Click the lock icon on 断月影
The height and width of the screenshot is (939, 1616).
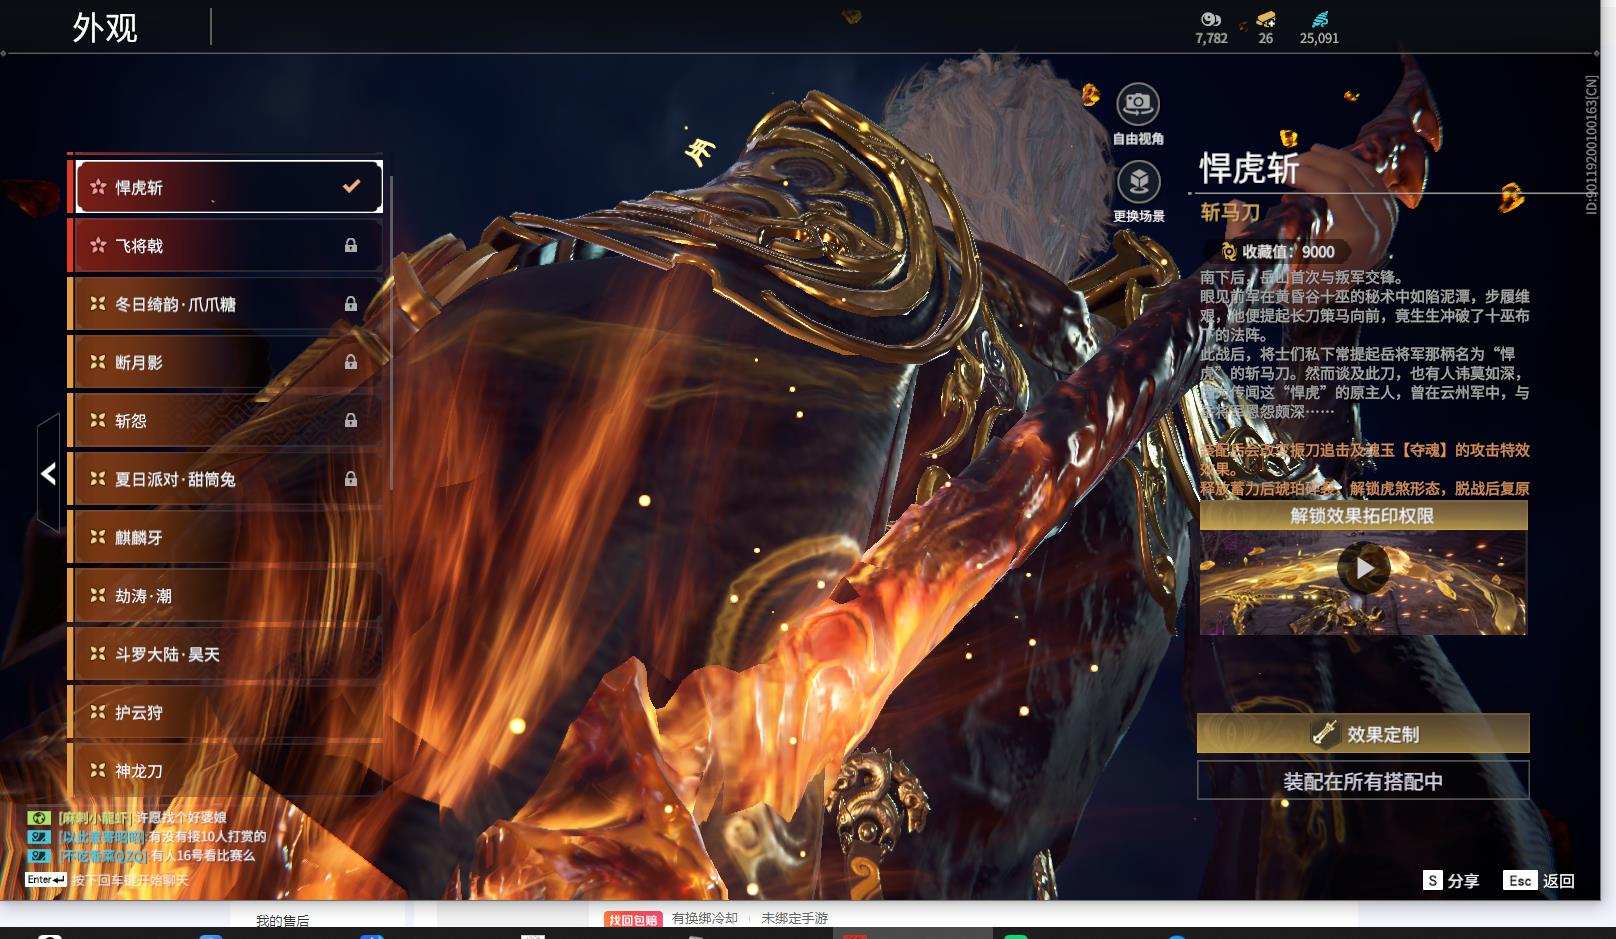point(351,362)
